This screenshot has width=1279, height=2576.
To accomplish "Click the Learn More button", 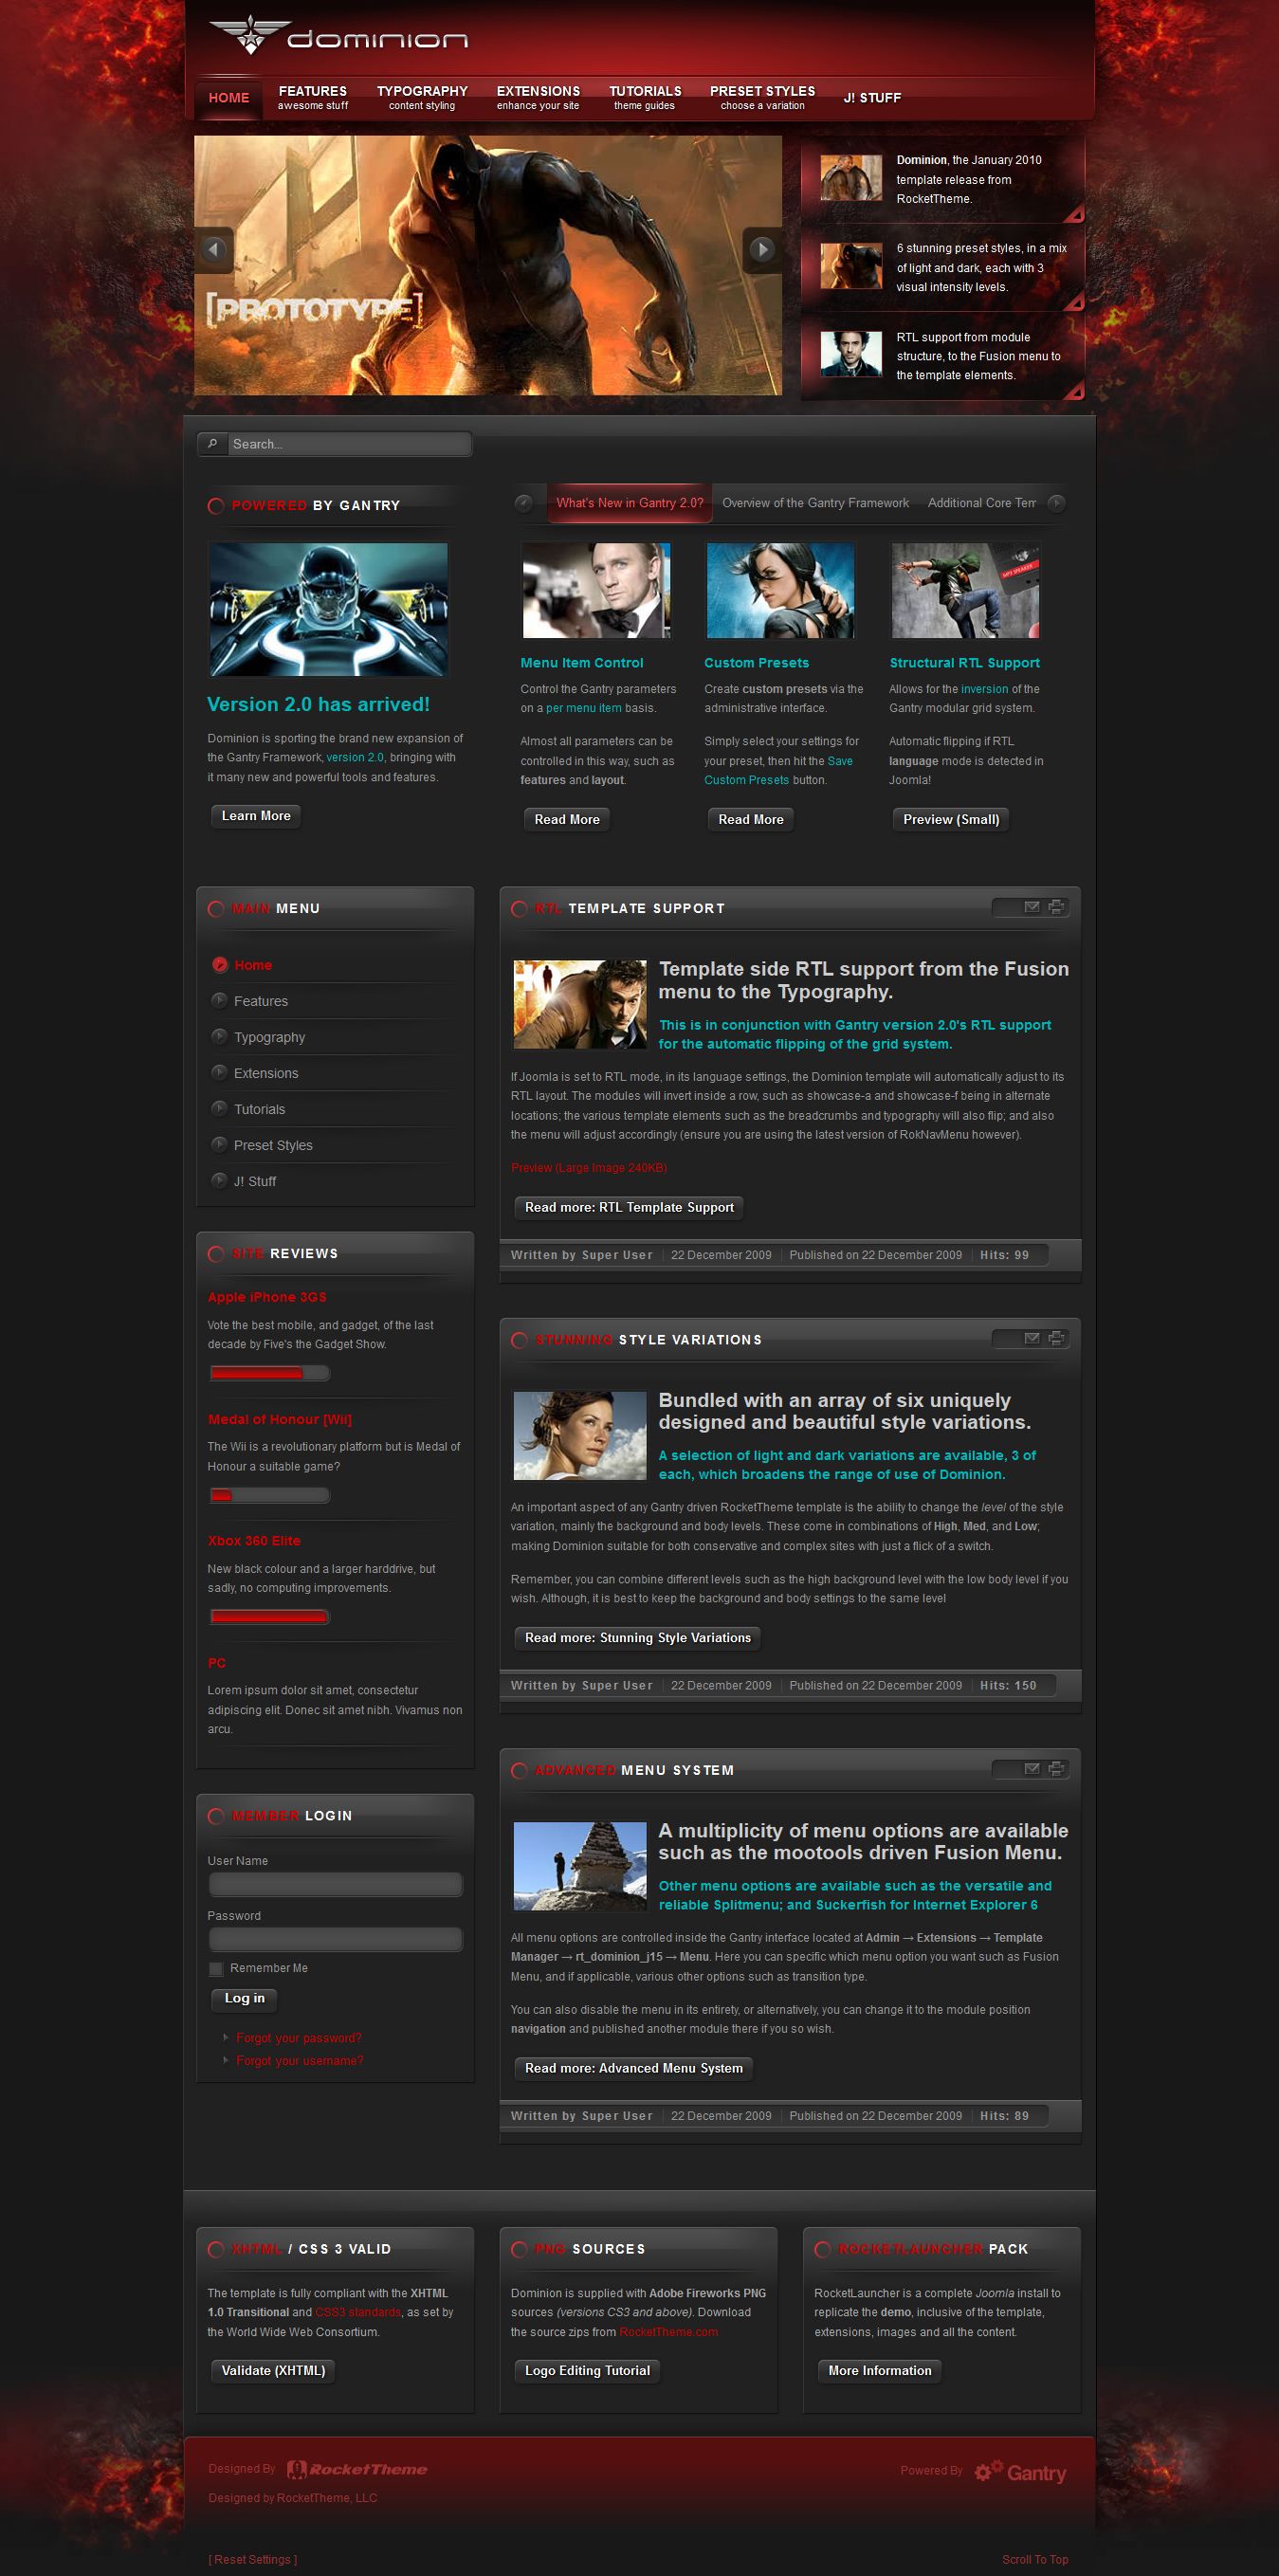I will (256, 816).
